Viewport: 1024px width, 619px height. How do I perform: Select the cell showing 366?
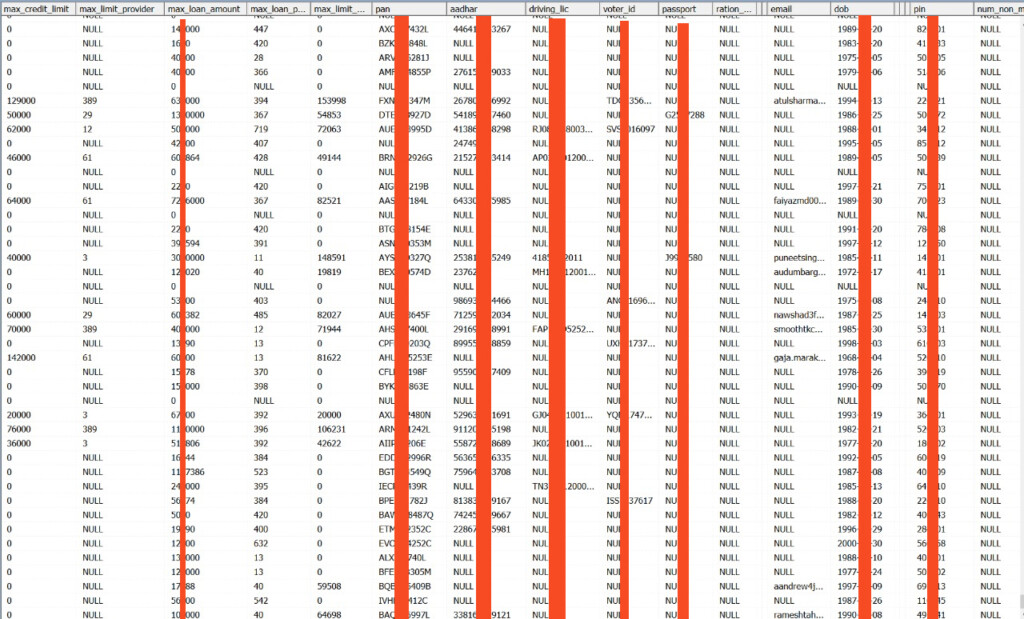point(261,72)
